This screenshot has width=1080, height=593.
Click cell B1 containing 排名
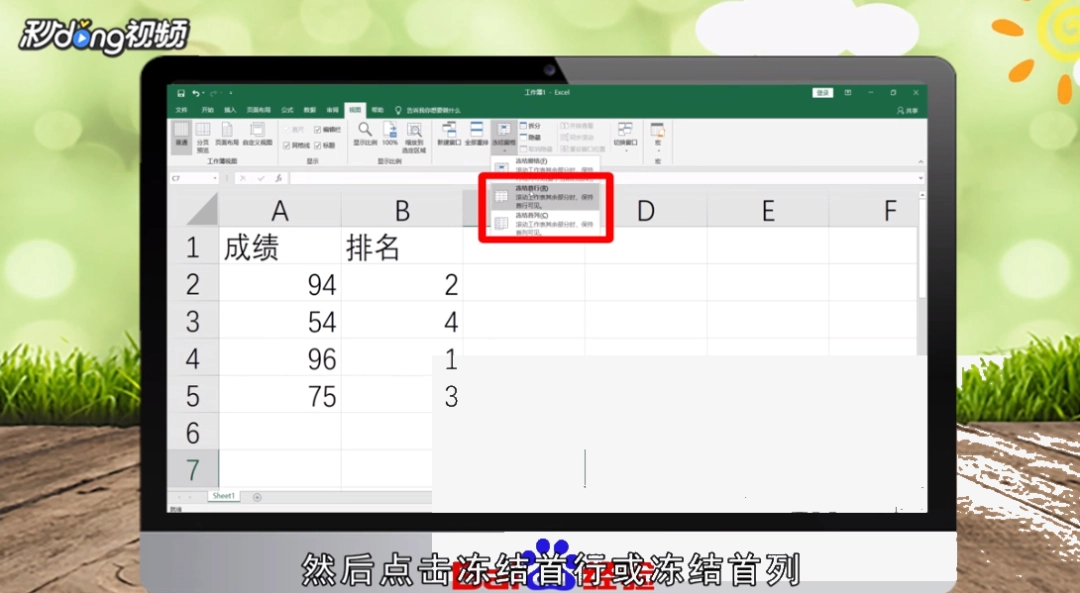click(x=402, y=247)
